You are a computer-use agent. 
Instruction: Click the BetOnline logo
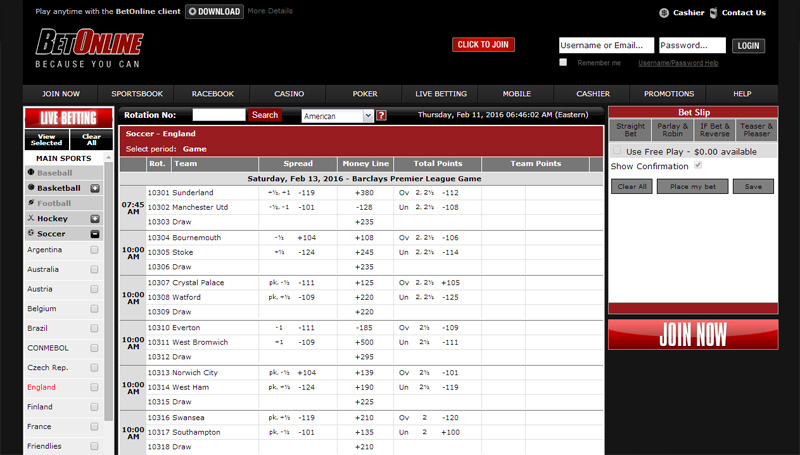(89, 48)
